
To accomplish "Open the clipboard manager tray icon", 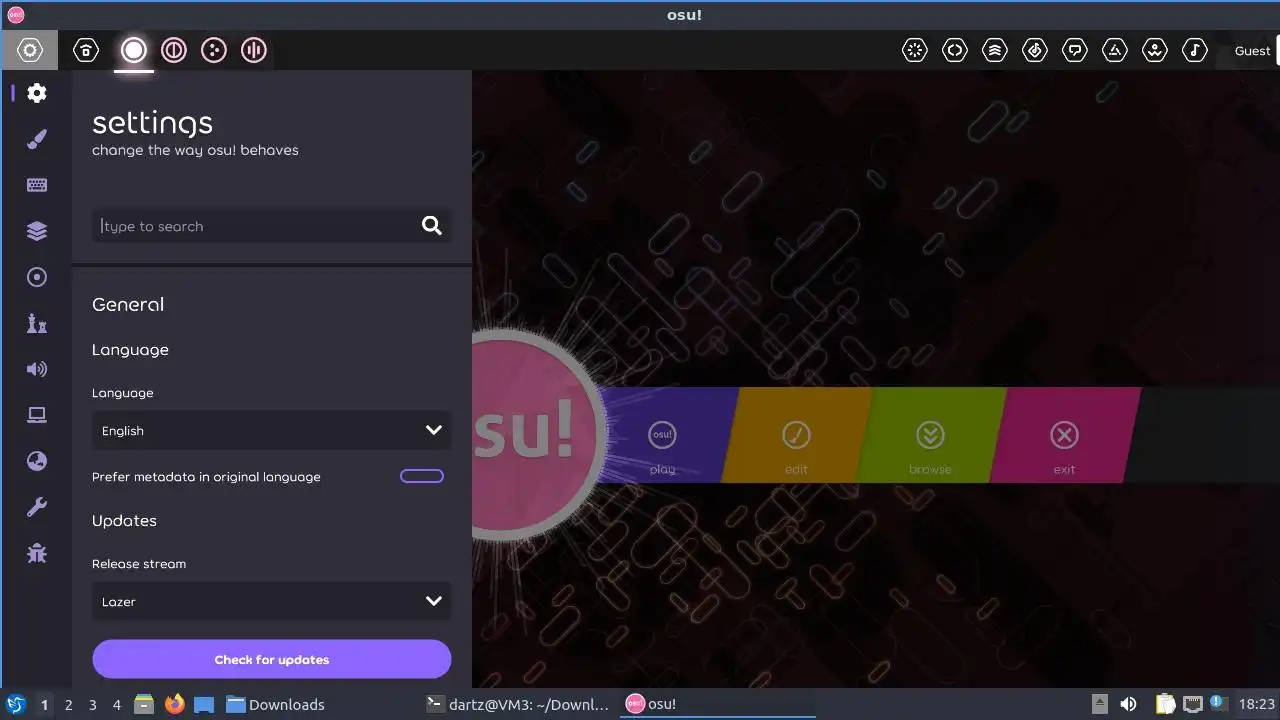I will [x=1165, y=704].
